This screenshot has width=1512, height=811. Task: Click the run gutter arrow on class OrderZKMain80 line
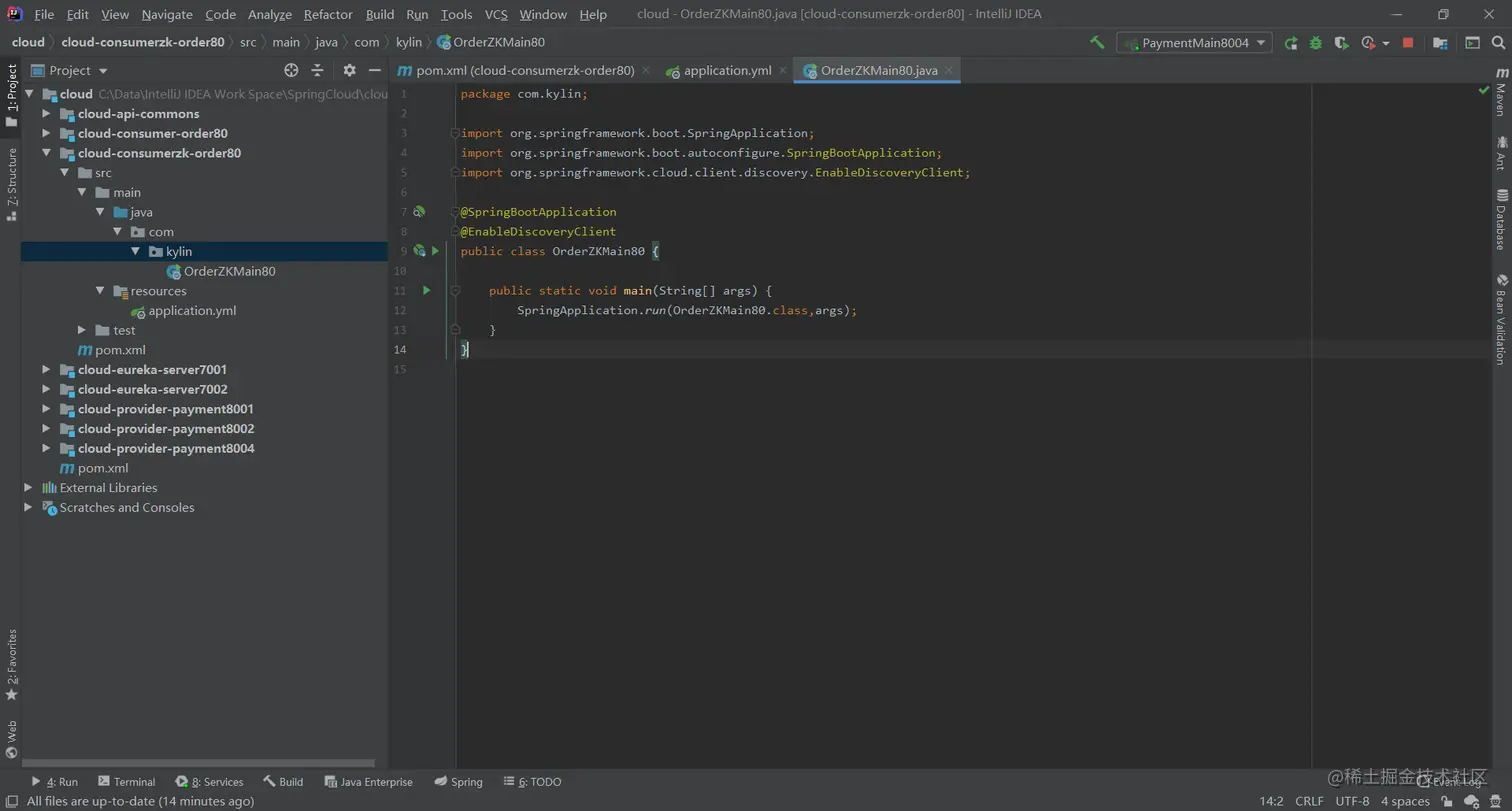[436, 251]
